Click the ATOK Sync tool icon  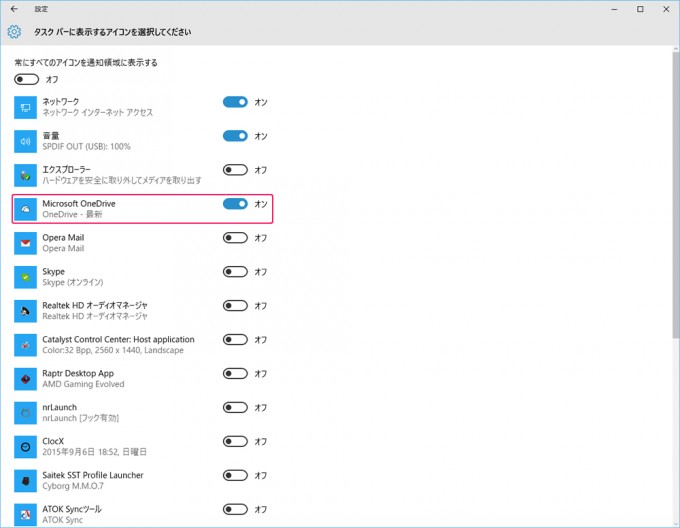(25, 515)
